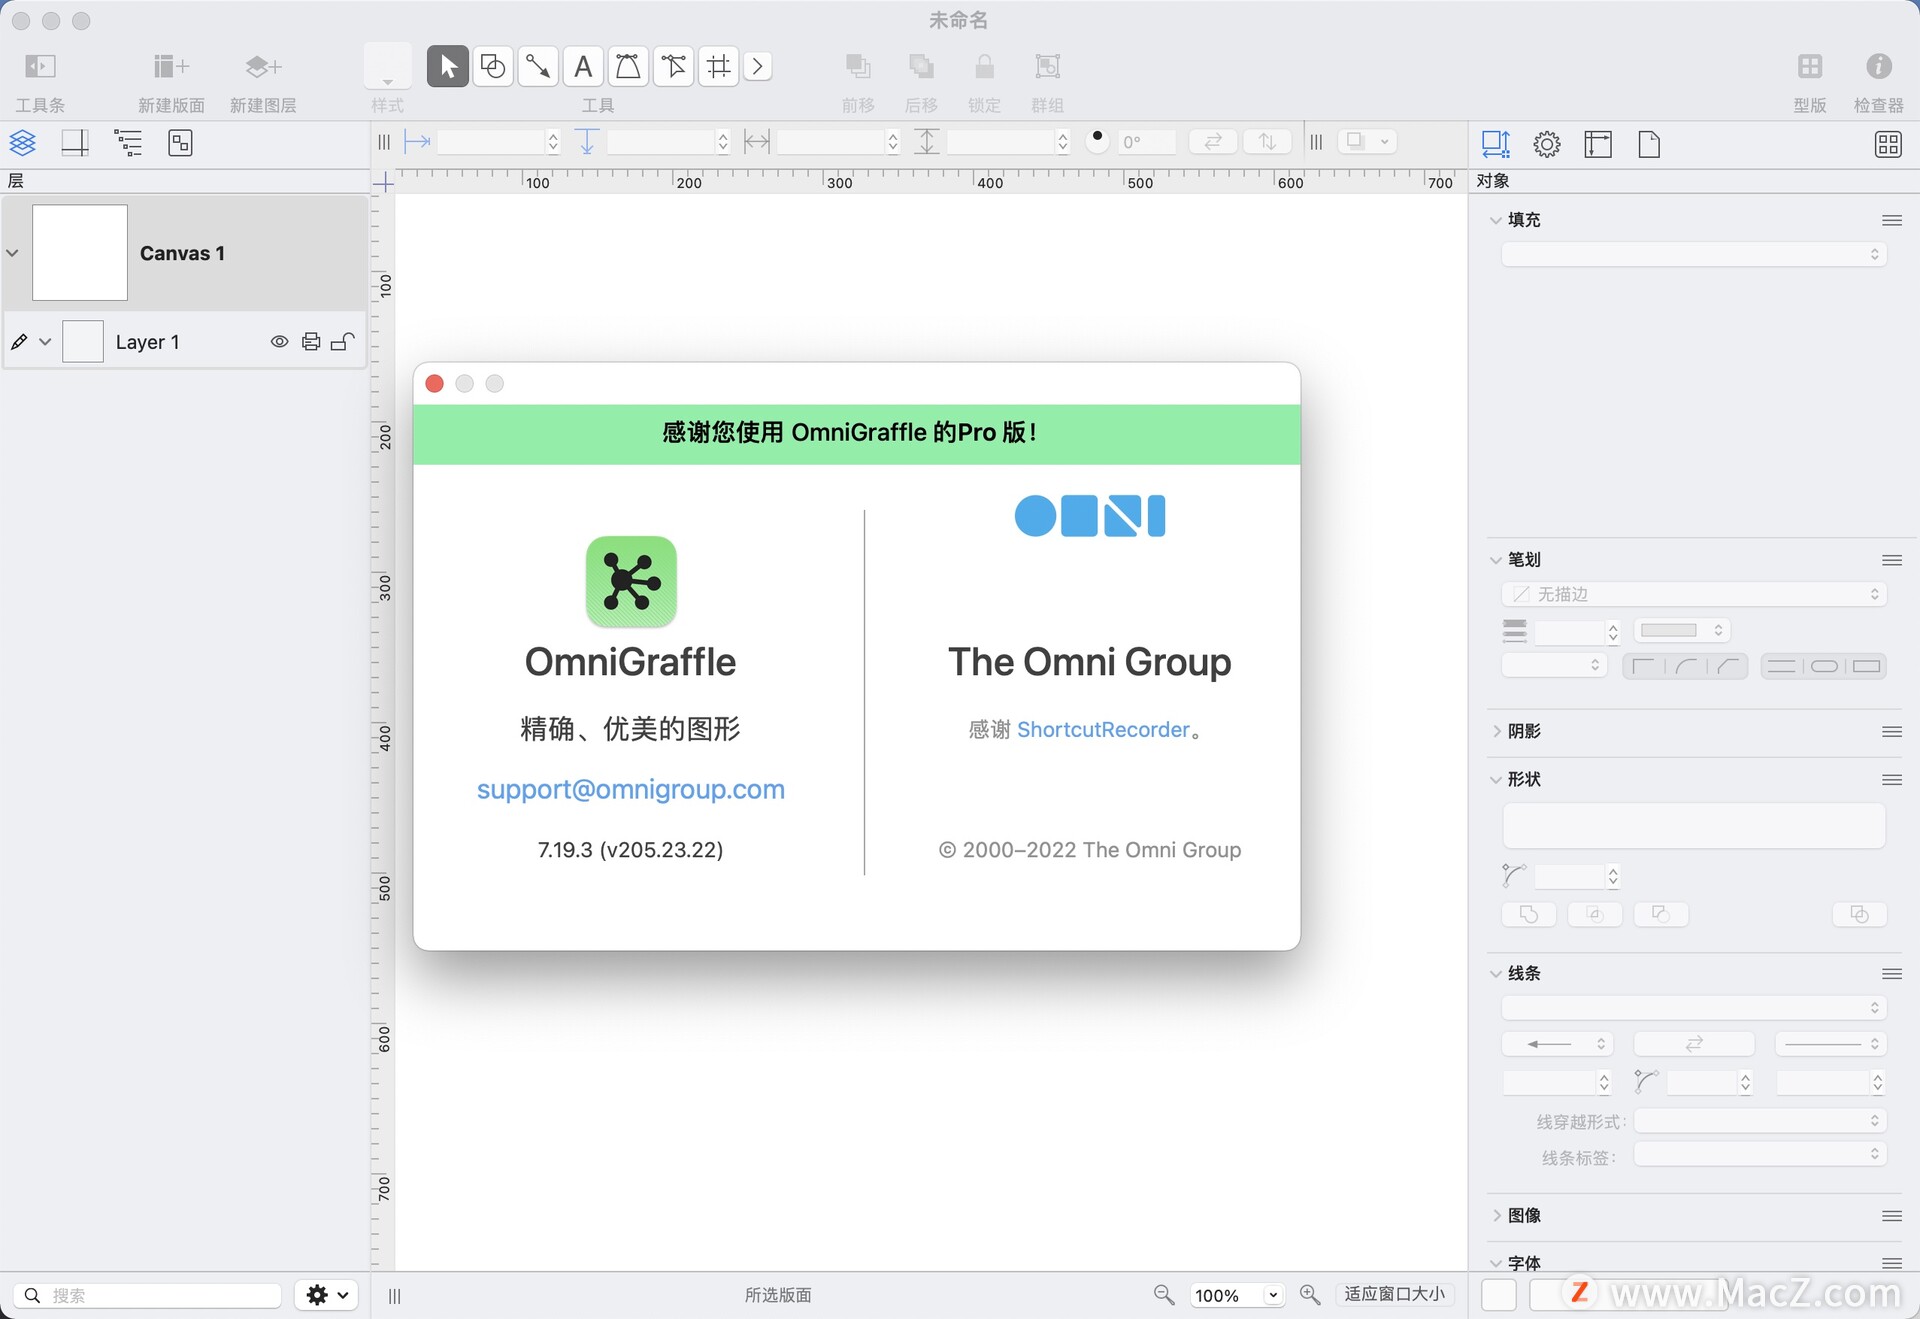
Task: Click the vertical flip button
Action: 1267,142
